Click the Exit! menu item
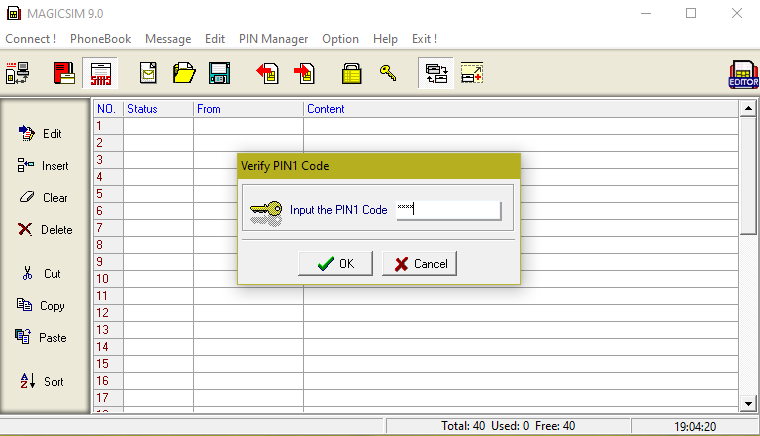Image resolution: width=760 pixels, height=436 pixels. (x=425, y=39)
